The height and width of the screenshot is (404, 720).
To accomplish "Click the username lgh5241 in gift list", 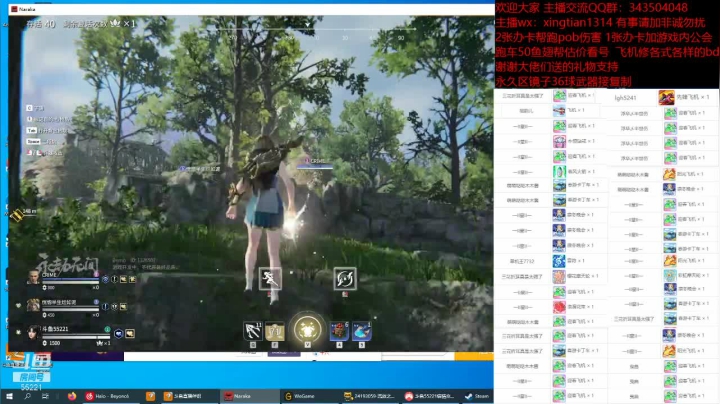I will [625, 98].
